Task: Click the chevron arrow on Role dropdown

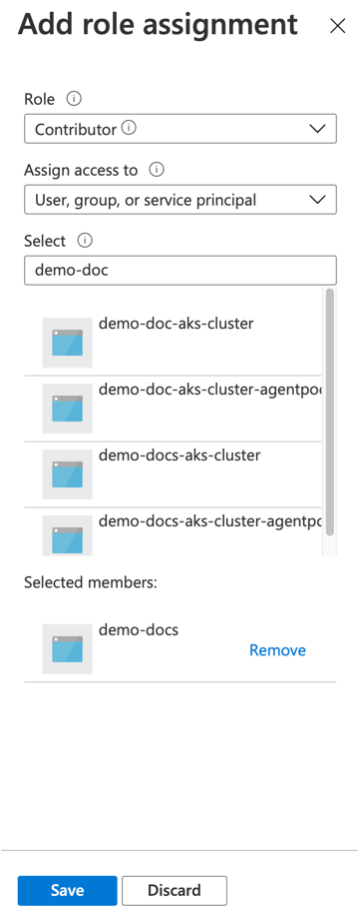Action: click(x=317, y=129)
